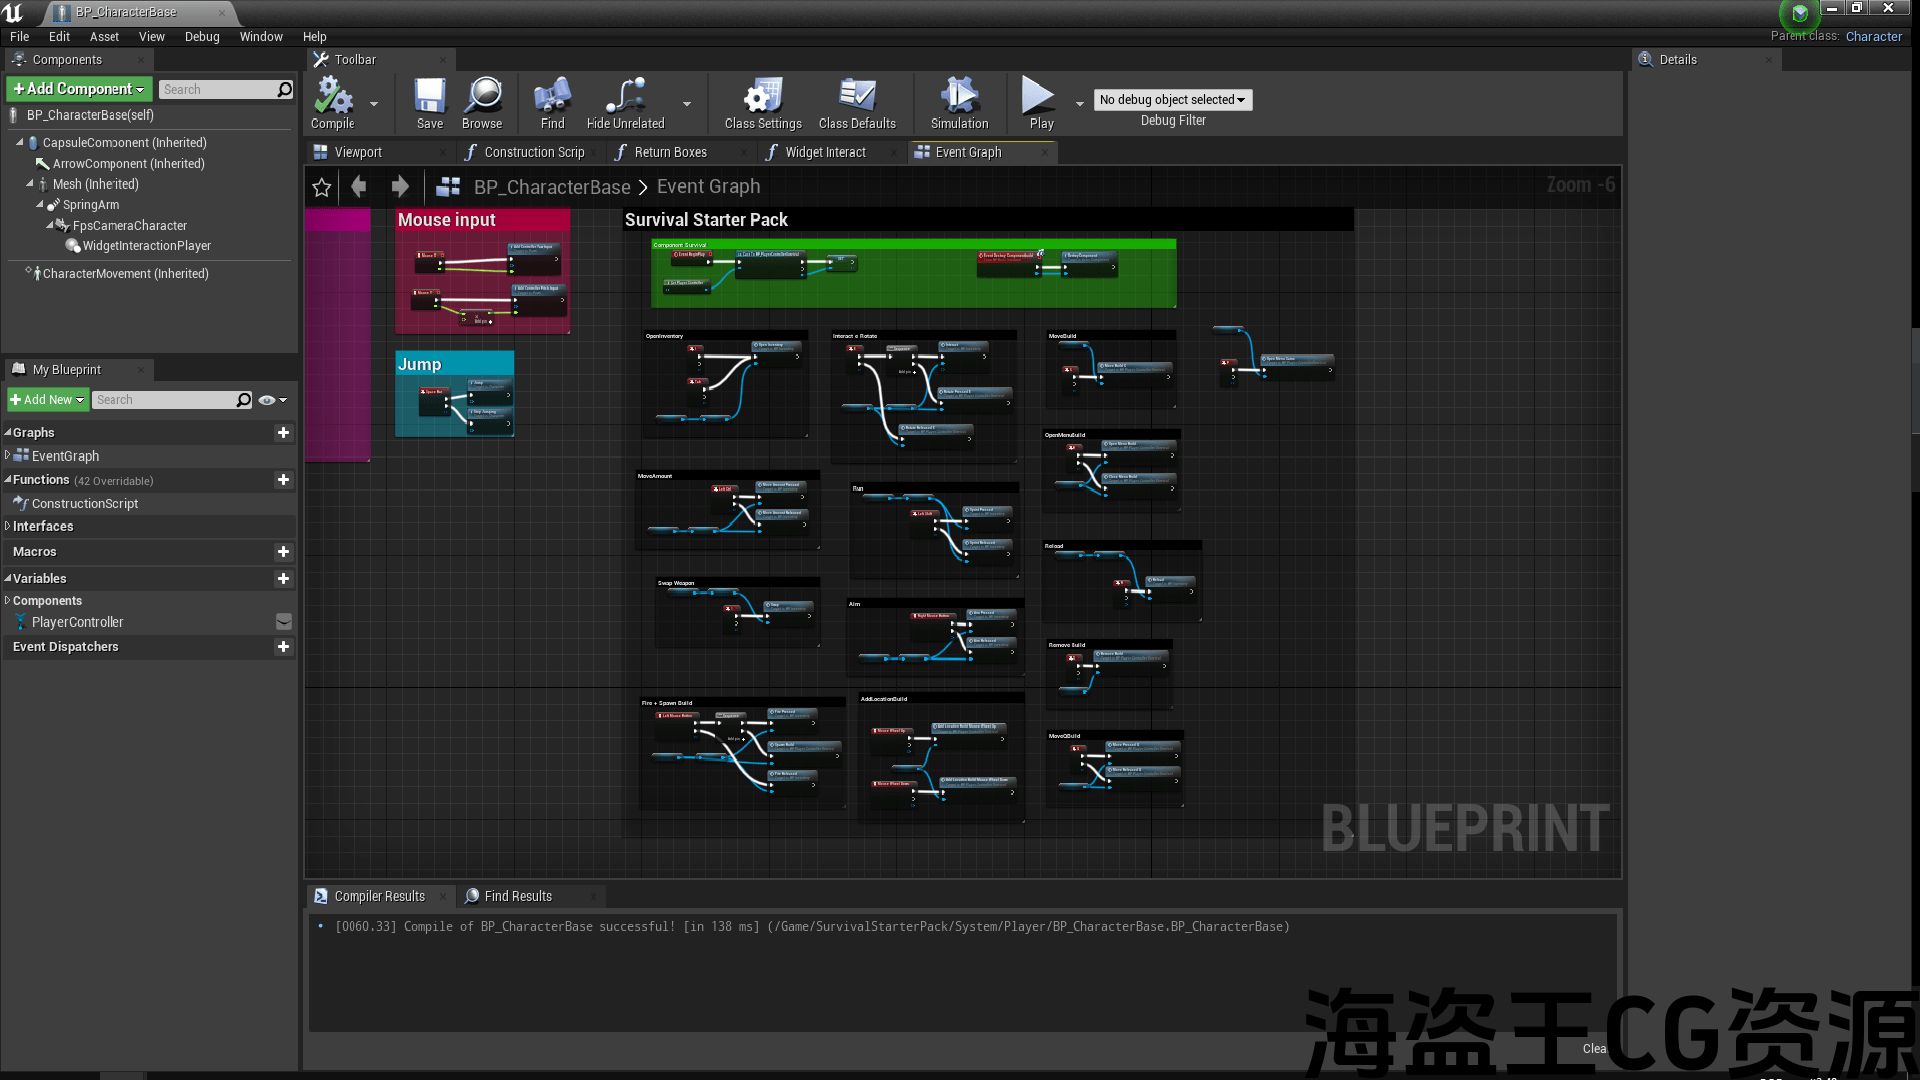Viewport: 1920px width, 1080px height.
Task: Open the Add Component dropdown
Action: [x=79, y=89]
